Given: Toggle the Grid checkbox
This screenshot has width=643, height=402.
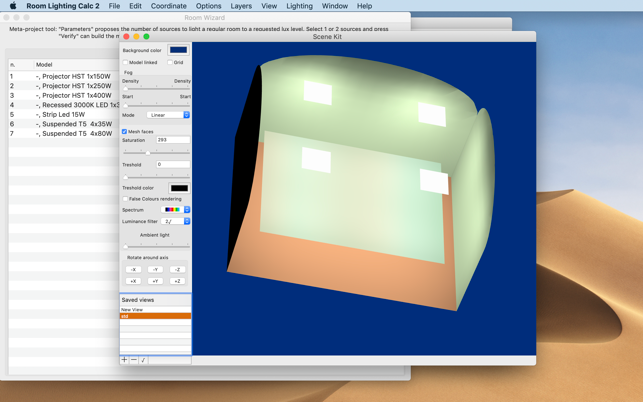Looking at the screenshot, I should pyautogui.click(x=170, y=62).
